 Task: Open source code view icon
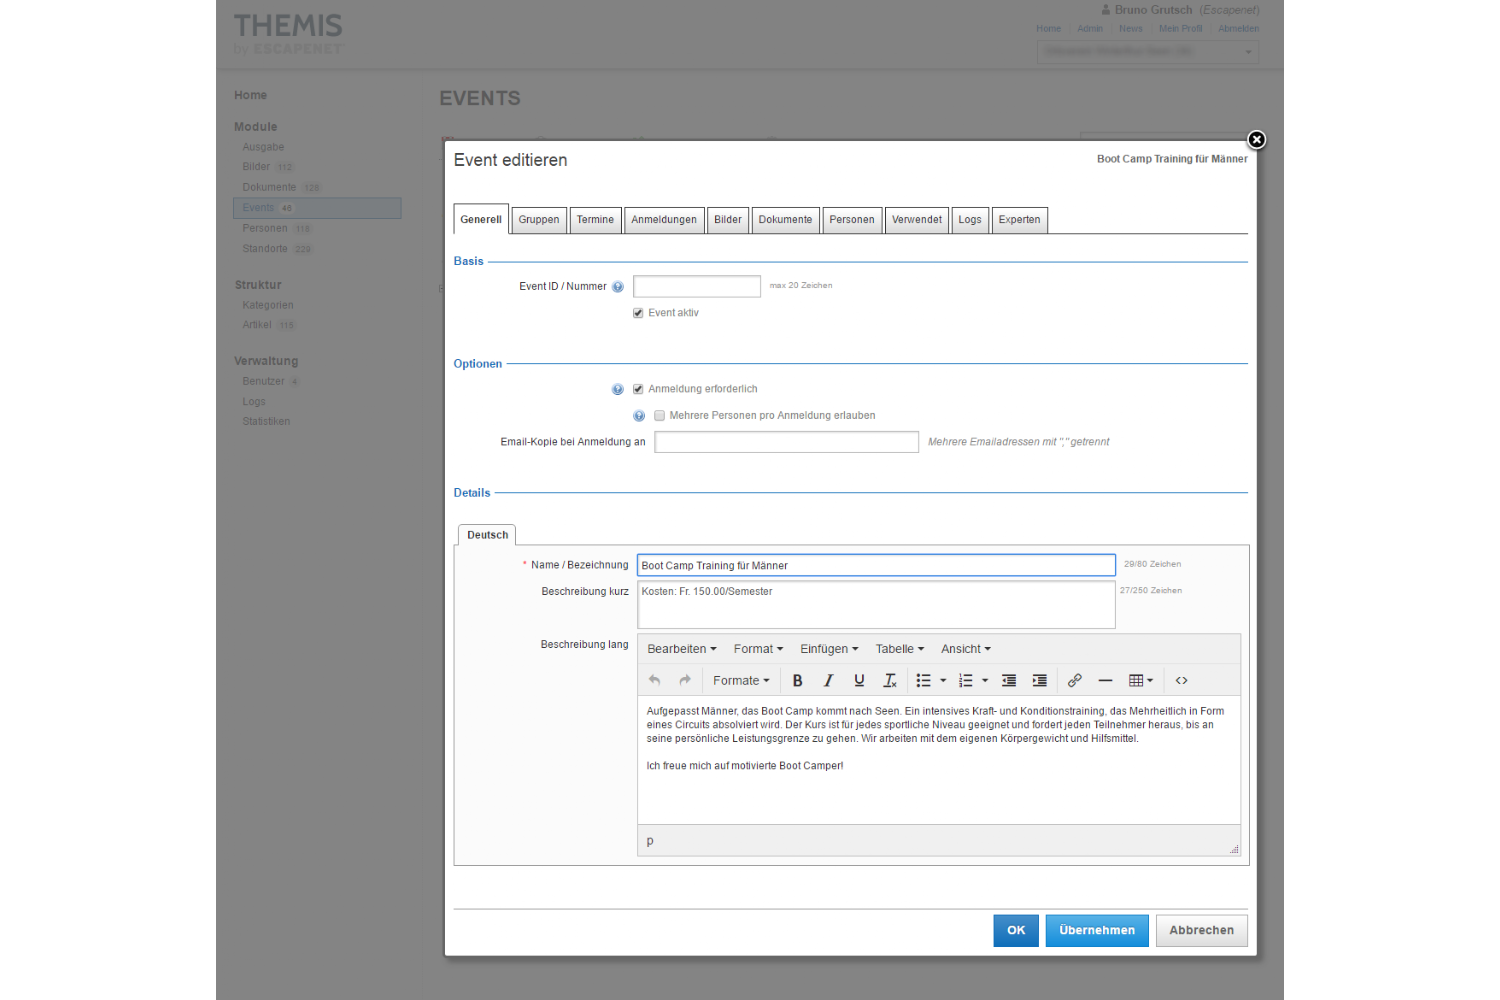[1181, 681]
